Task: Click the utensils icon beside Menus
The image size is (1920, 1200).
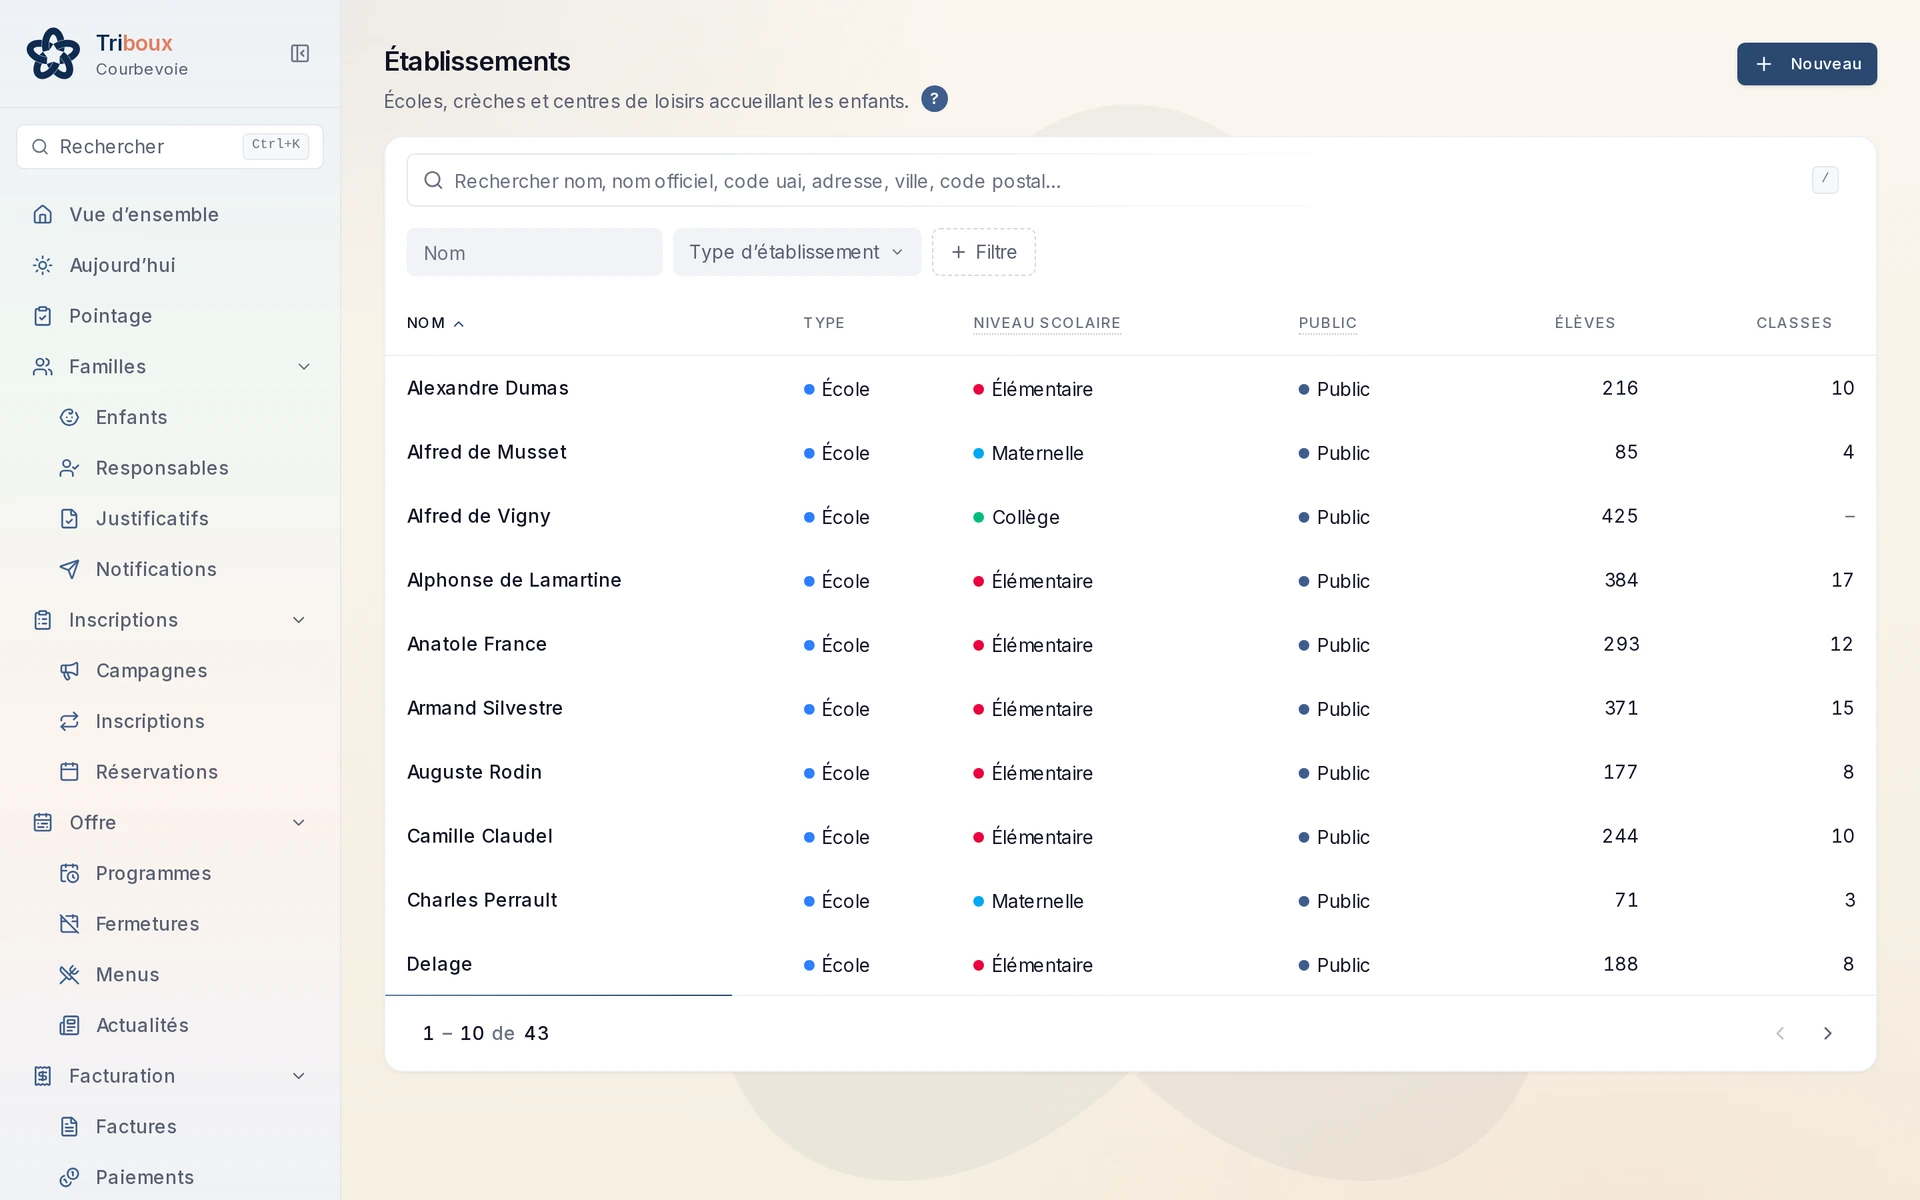Action: pos(69,975)
